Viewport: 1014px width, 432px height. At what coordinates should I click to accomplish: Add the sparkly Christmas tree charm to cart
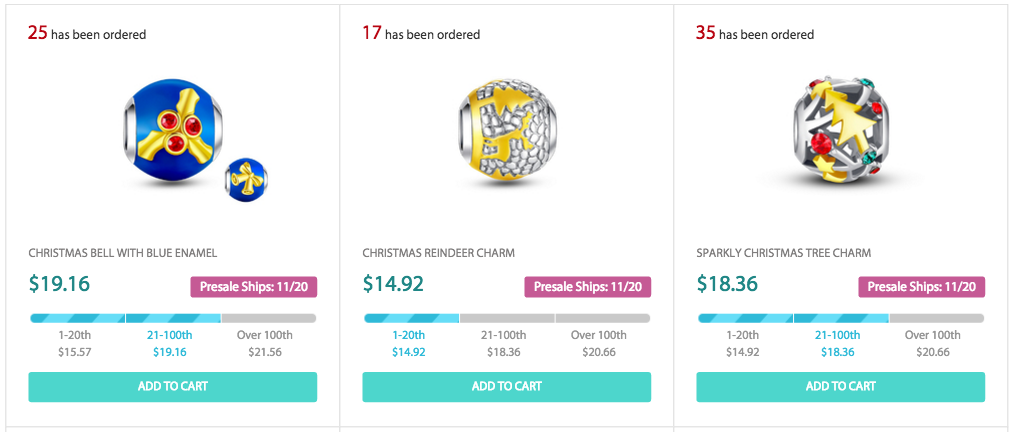coord(840,387)
